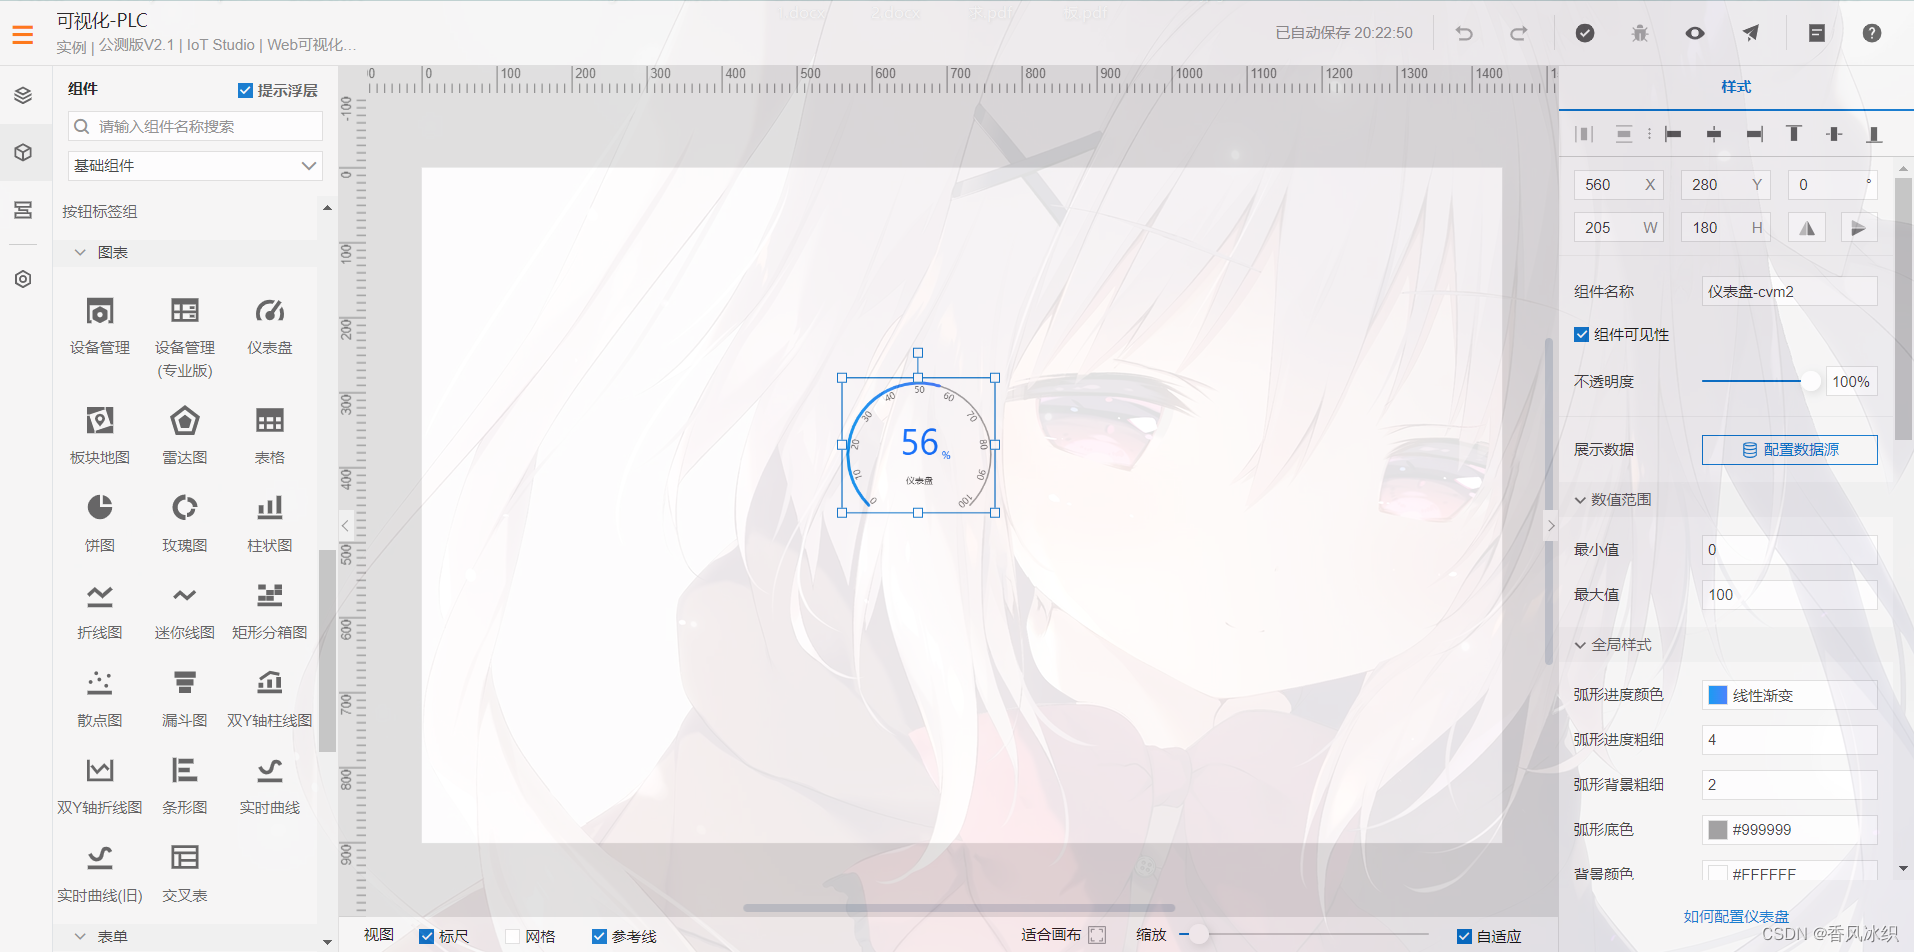The width and height of the screenshot is (1914, 952).
Task: Pick 弧形底色 #999999 swatch
Action: [x=1718, y=830]
